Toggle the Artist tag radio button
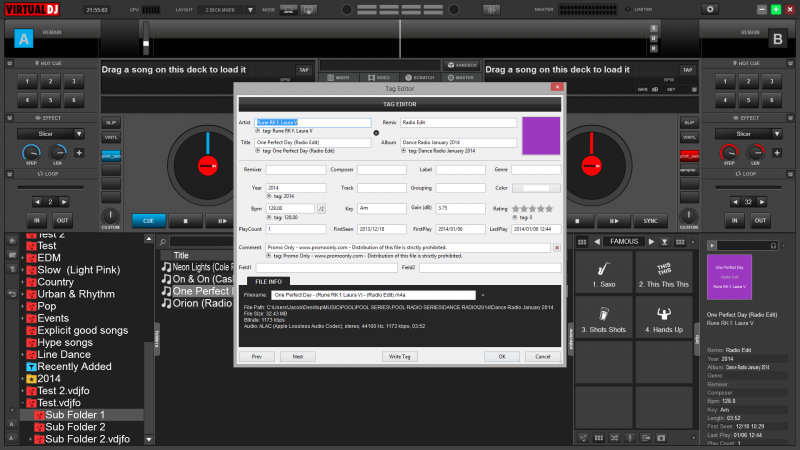Screen dimensions: 800x450 pyautogui.click(x=258, y=131)
